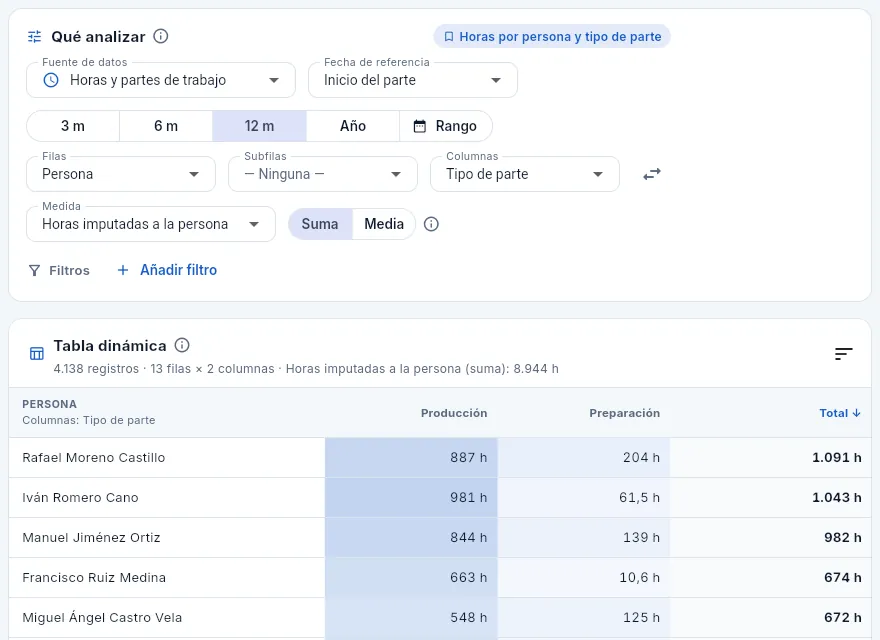Pick the Rango date range button
This screenshot has width=880, height=640.
pos(446,126)
